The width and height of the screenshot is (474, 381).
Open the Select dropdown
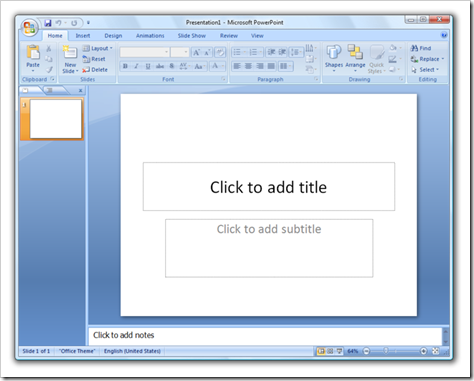pyautogui.click(x=425, y=70)
